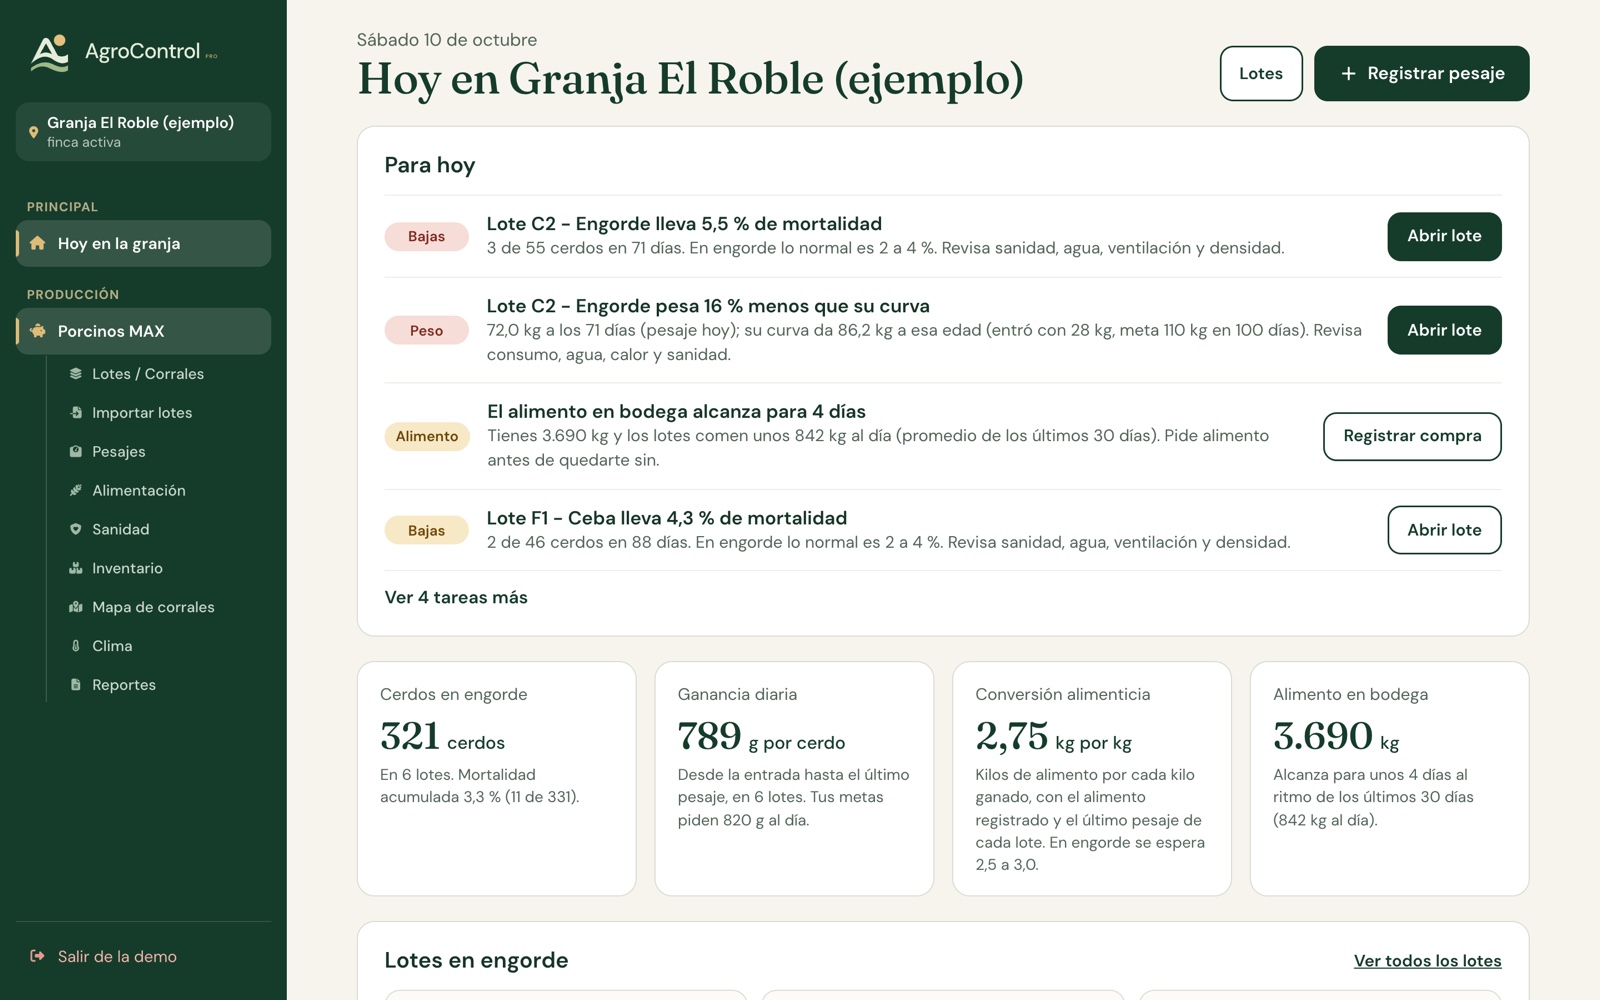Click the home icon for Hoy en la granja

(x=37, y=243)
